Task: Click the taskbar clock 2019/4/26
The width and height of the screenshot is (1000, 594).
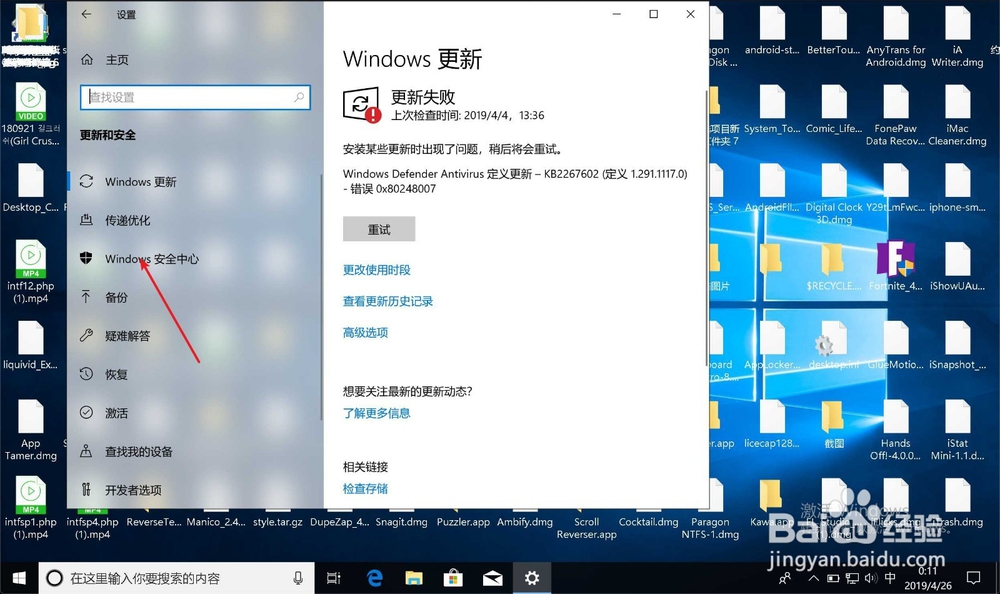Action: 928,578
